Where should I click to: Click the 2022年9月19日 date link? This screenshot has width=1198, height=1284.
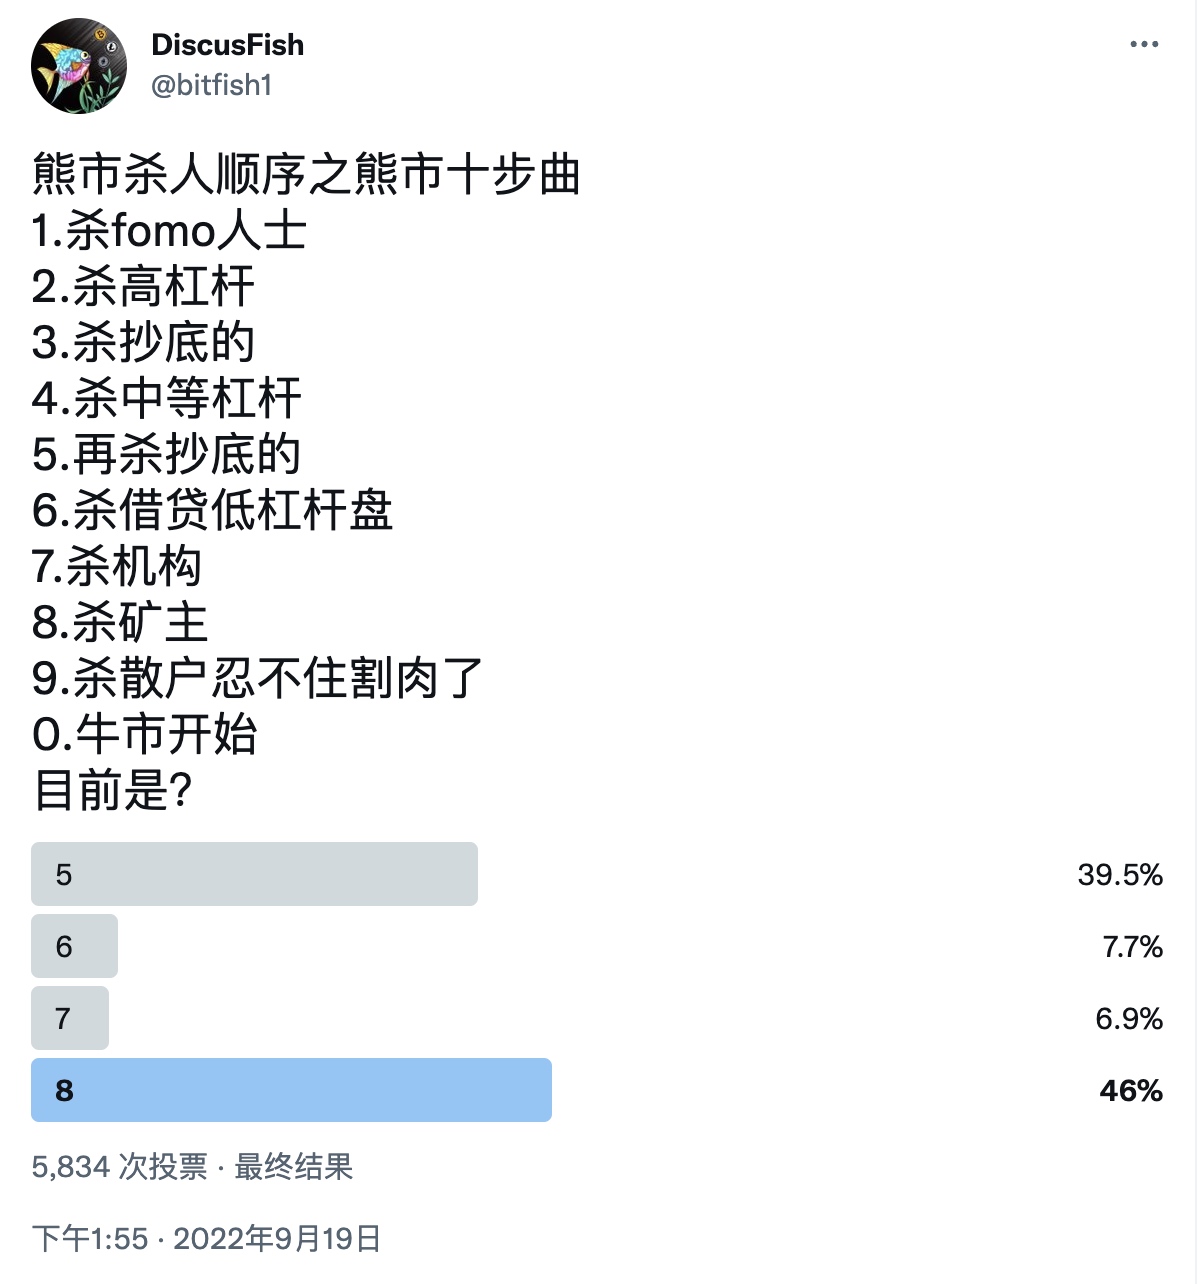point(277,1239)
